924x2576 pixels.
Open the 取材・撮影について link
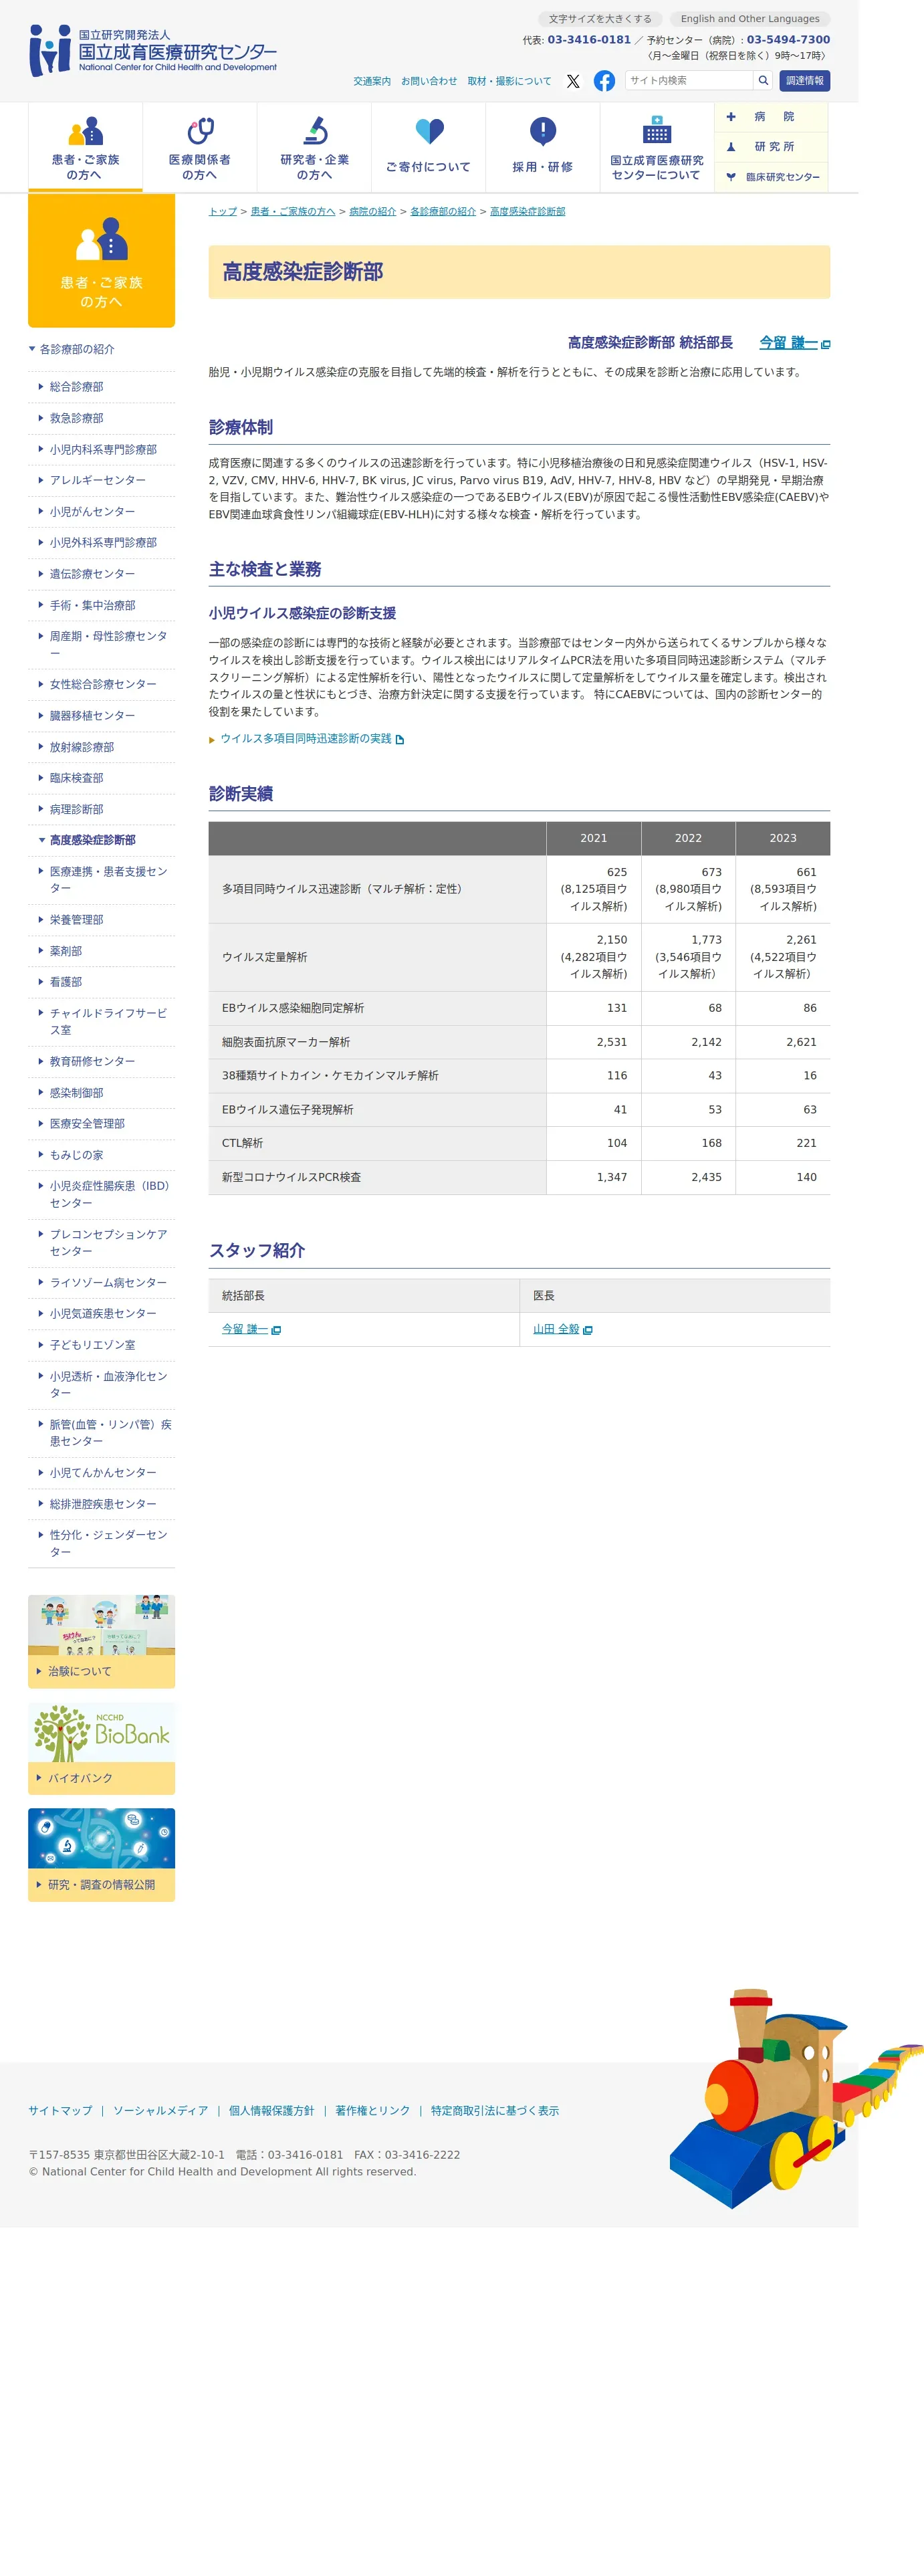point(509,81)
